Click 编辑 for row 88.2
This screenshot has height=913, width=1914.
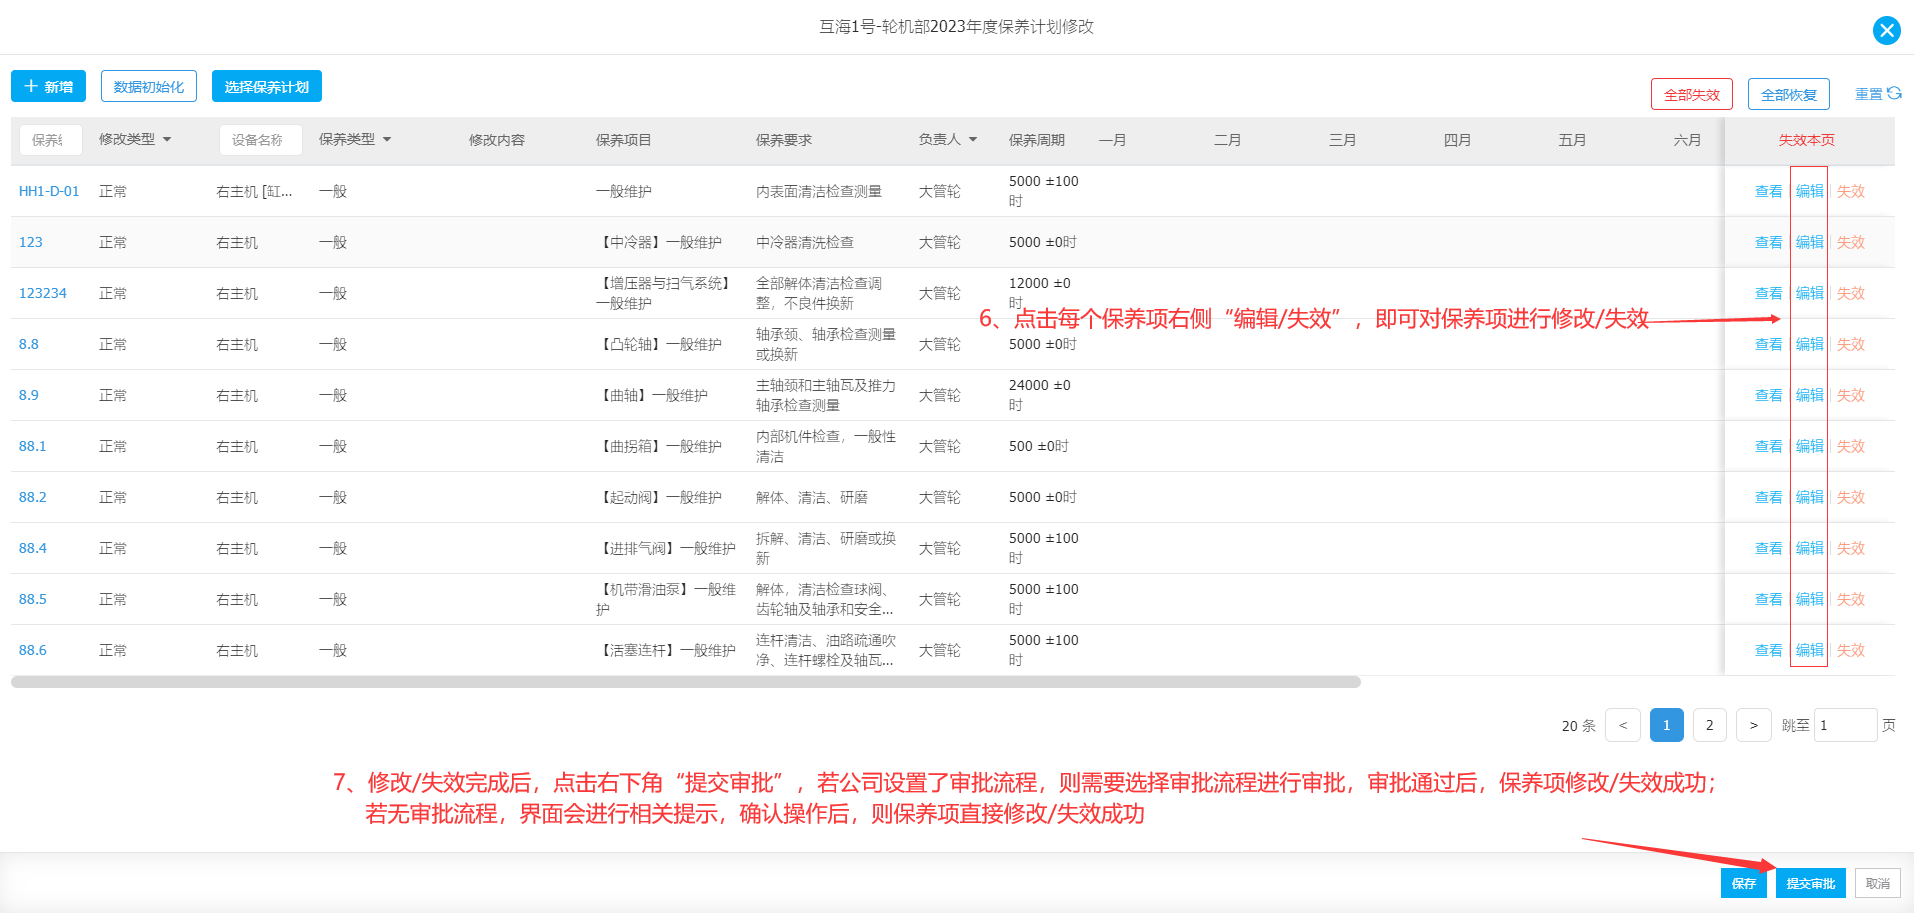1810,497
